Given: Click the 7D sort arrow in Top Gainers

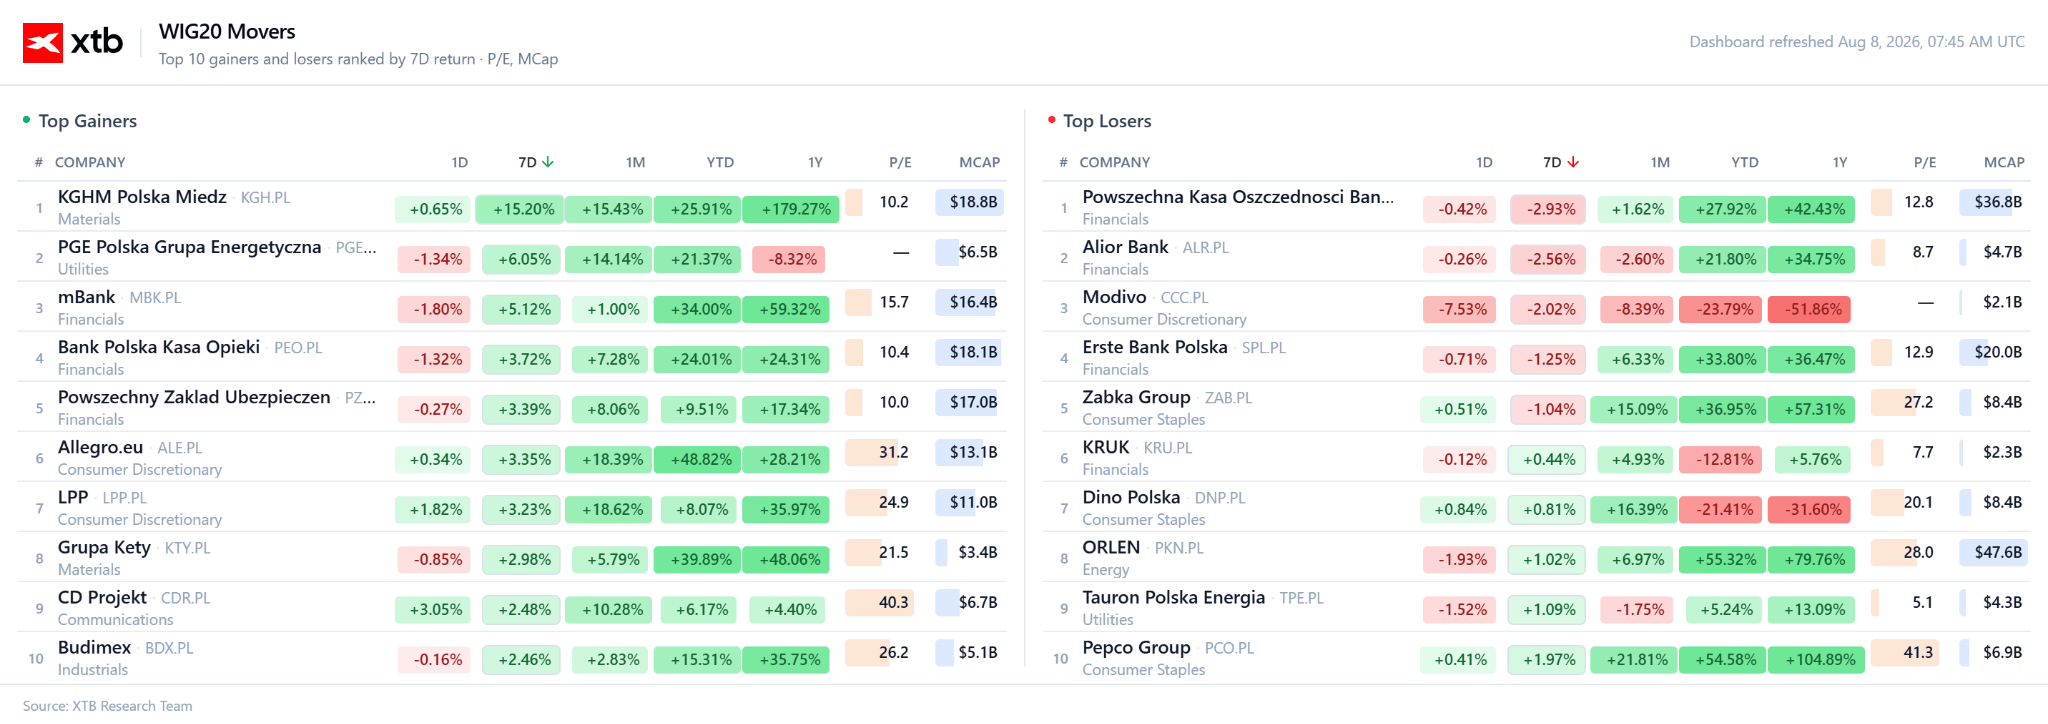Looking at the screenshot, I should click(548, 162).
